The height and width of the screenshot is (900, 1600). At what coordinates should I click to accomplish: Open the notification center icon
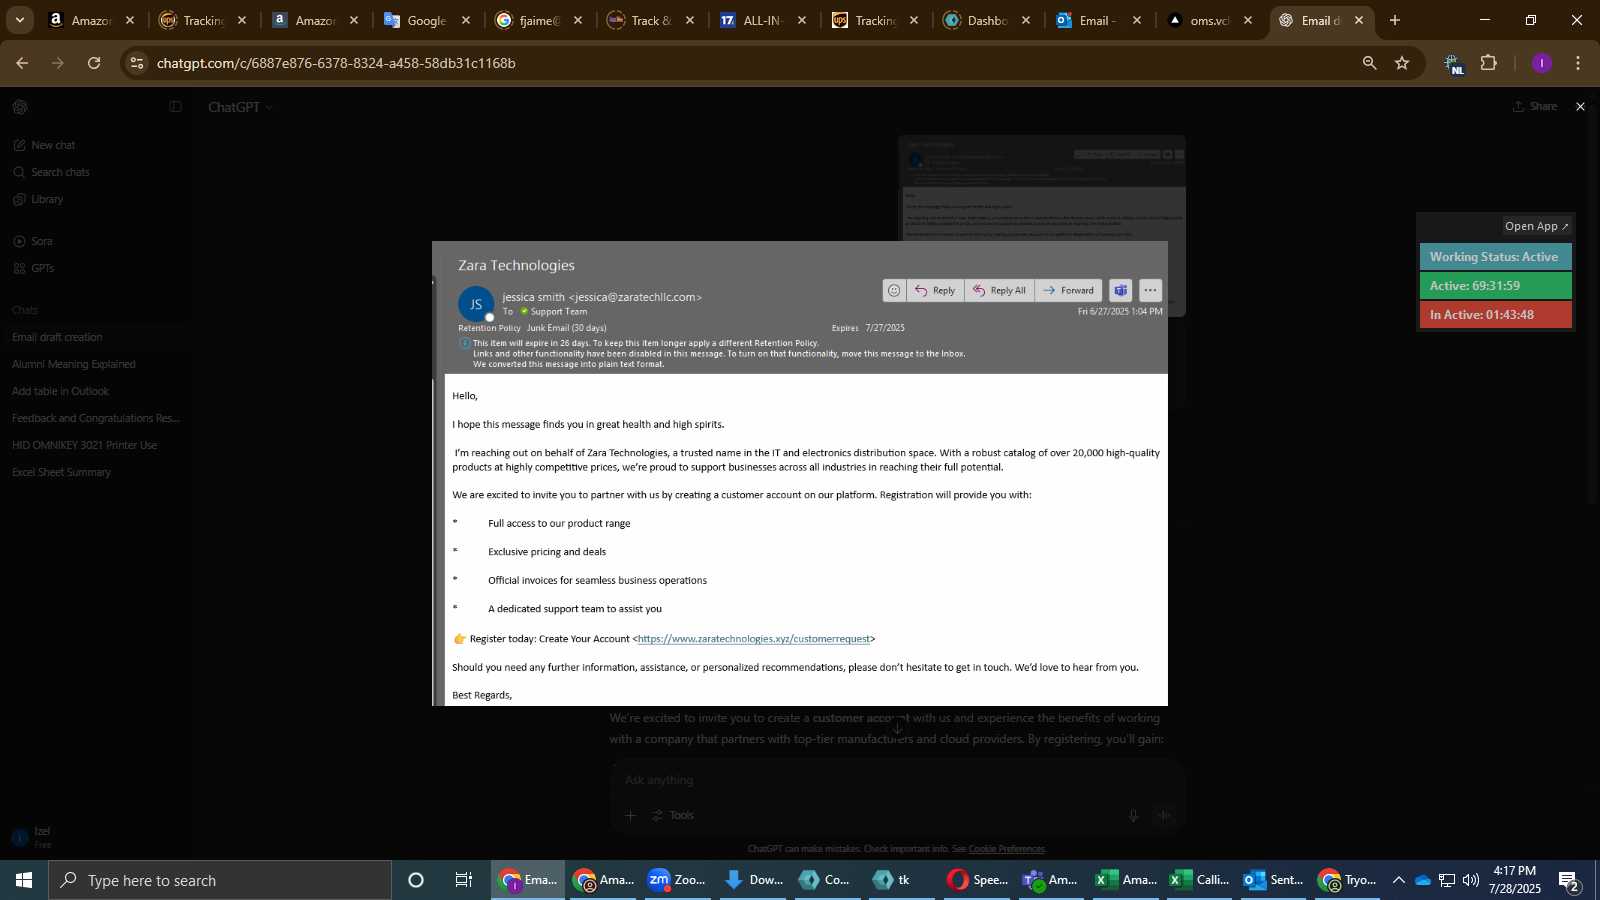pos(1569,881)
